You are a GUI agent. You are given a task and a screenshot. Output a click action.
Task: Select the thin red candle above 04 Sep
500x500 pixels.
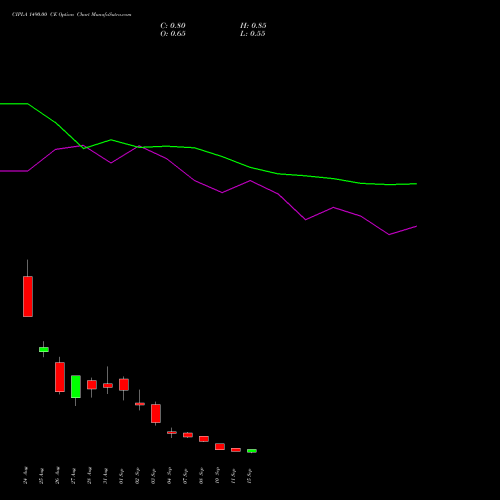(172, 432)
